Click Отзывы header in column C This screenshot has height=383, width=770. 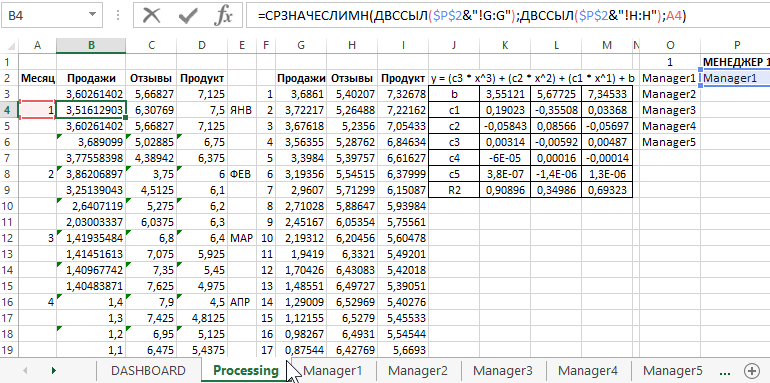(151, 78)
